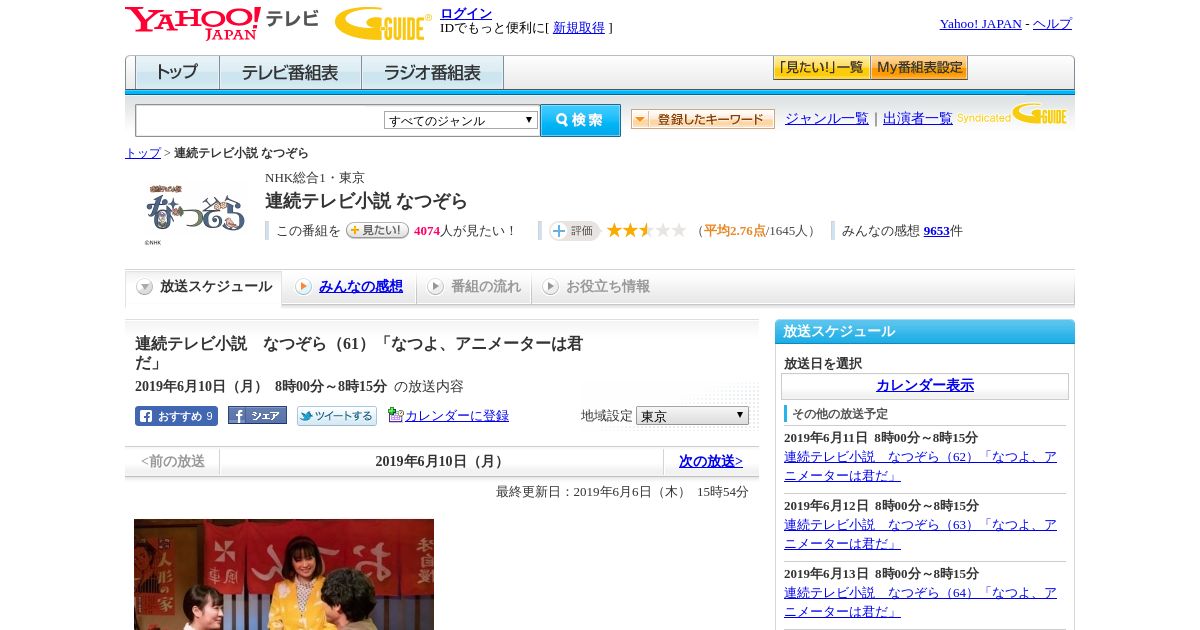Open episode (63) なつぞら link

point(920,534)
